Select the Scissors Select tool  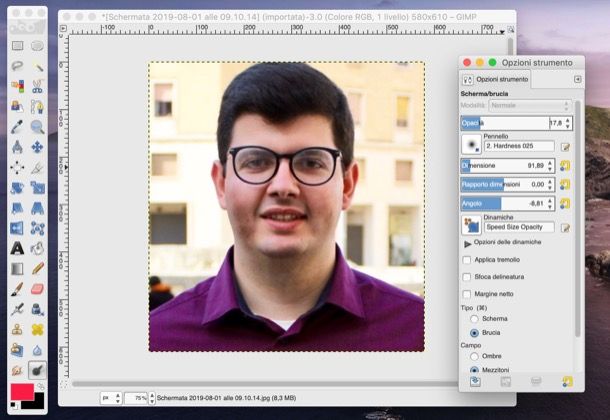click(37, 86)
